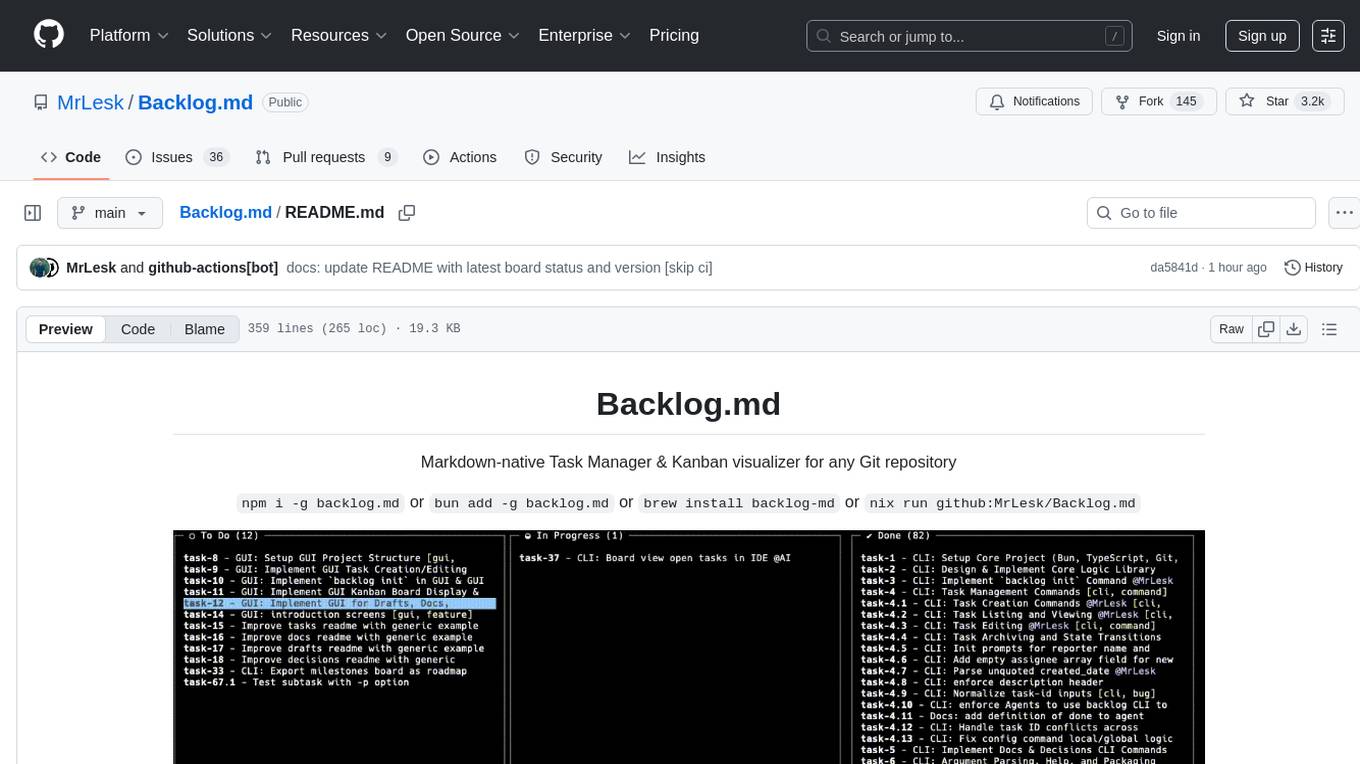The image size is (1360, 764).
Task: Open the Actions tab
Action: pos(460,157)
